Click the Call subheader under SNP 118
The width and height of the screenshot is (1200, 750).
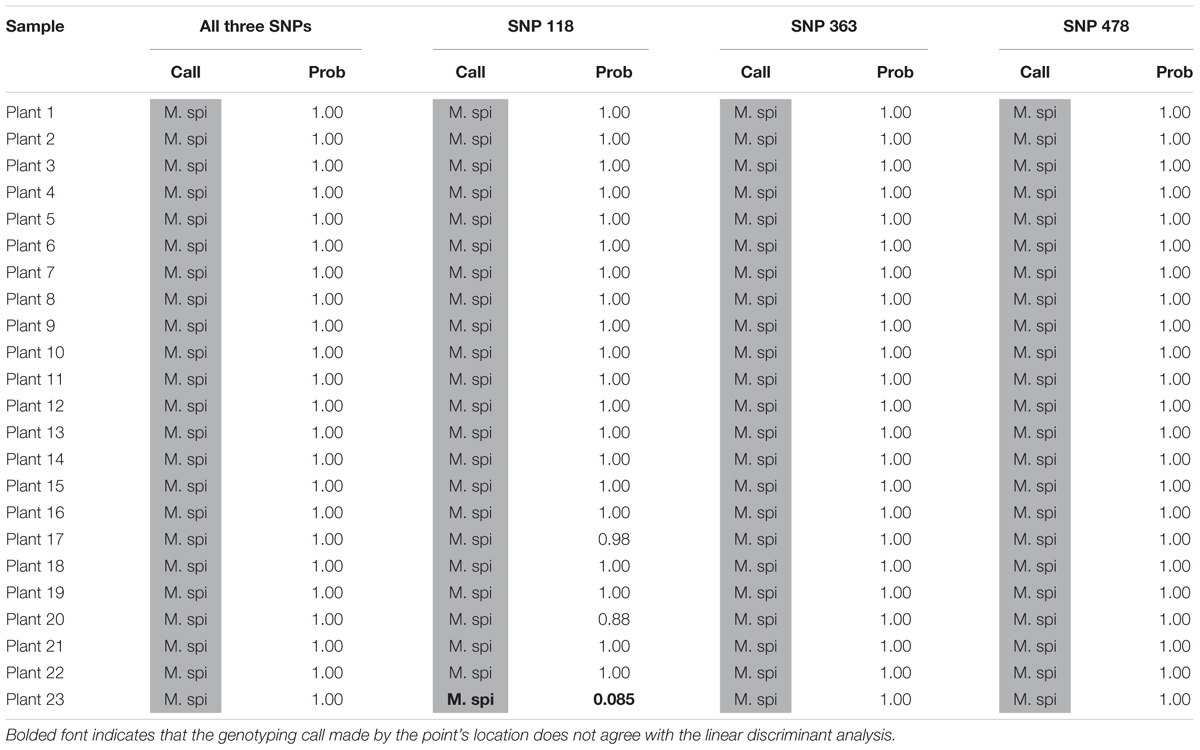[x=470, y=72]
